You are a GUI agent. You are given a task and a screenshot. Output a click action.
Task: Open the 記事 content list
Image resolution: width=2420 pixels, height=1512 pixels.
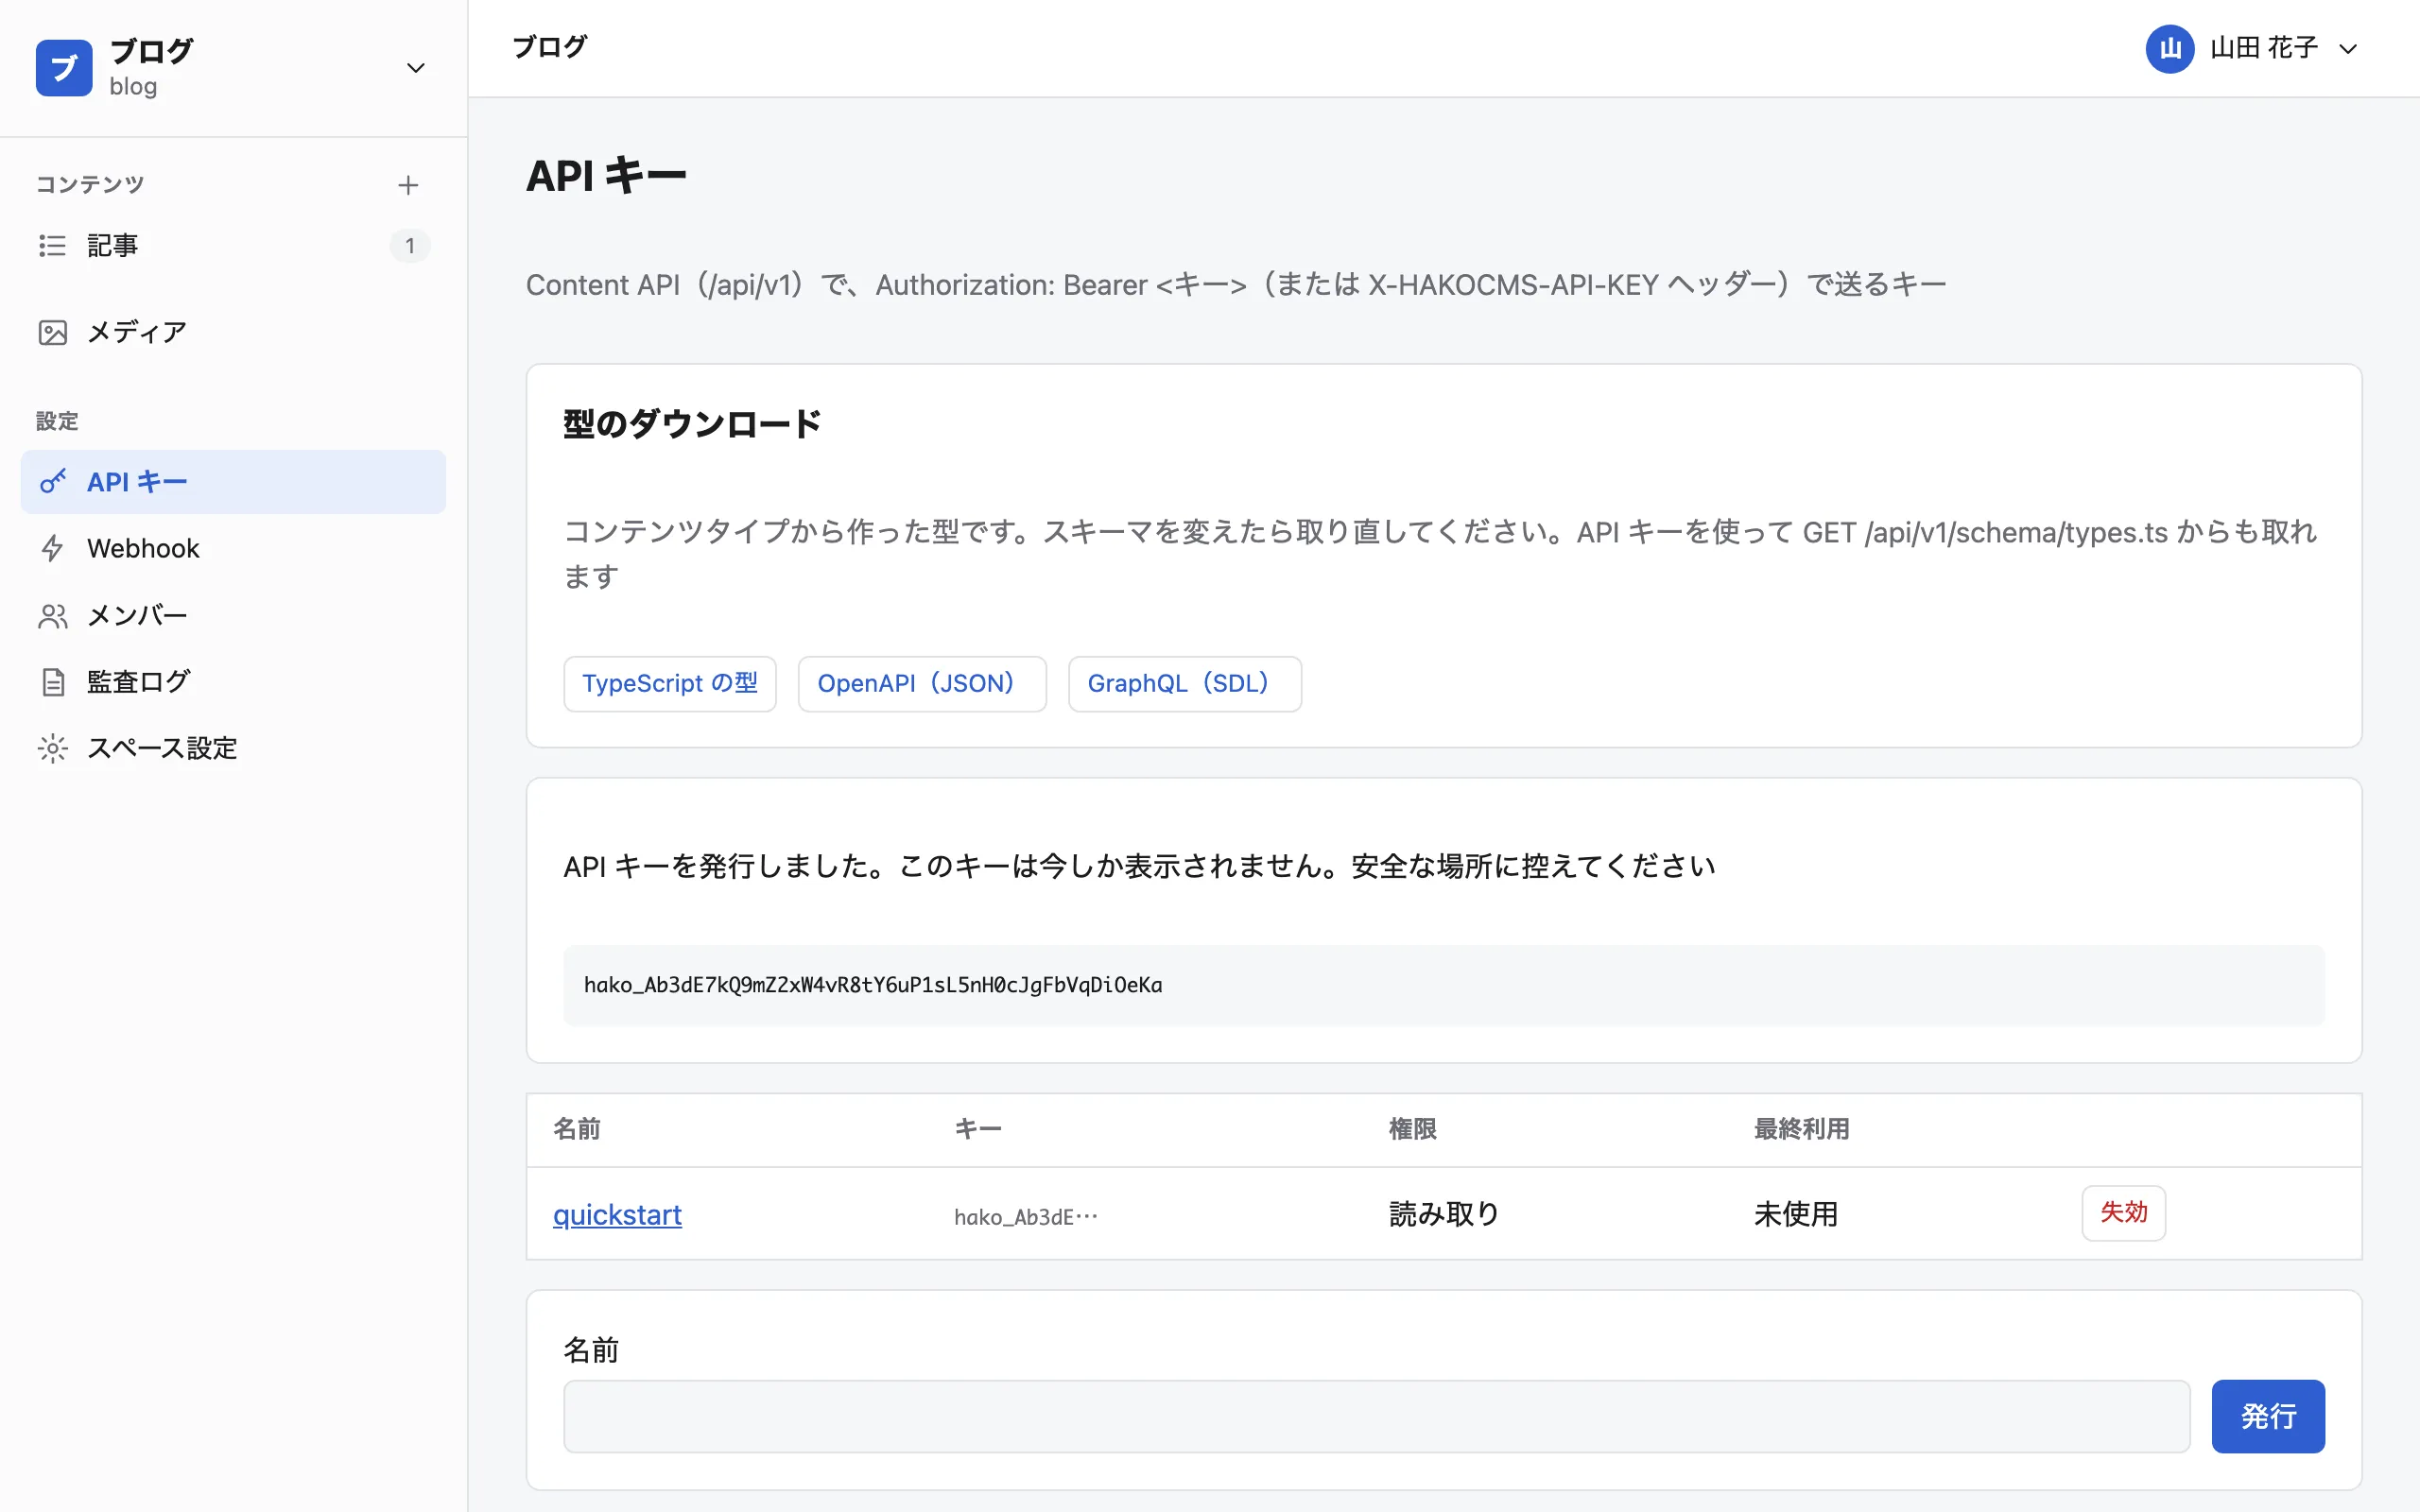(x=233, y=246)
